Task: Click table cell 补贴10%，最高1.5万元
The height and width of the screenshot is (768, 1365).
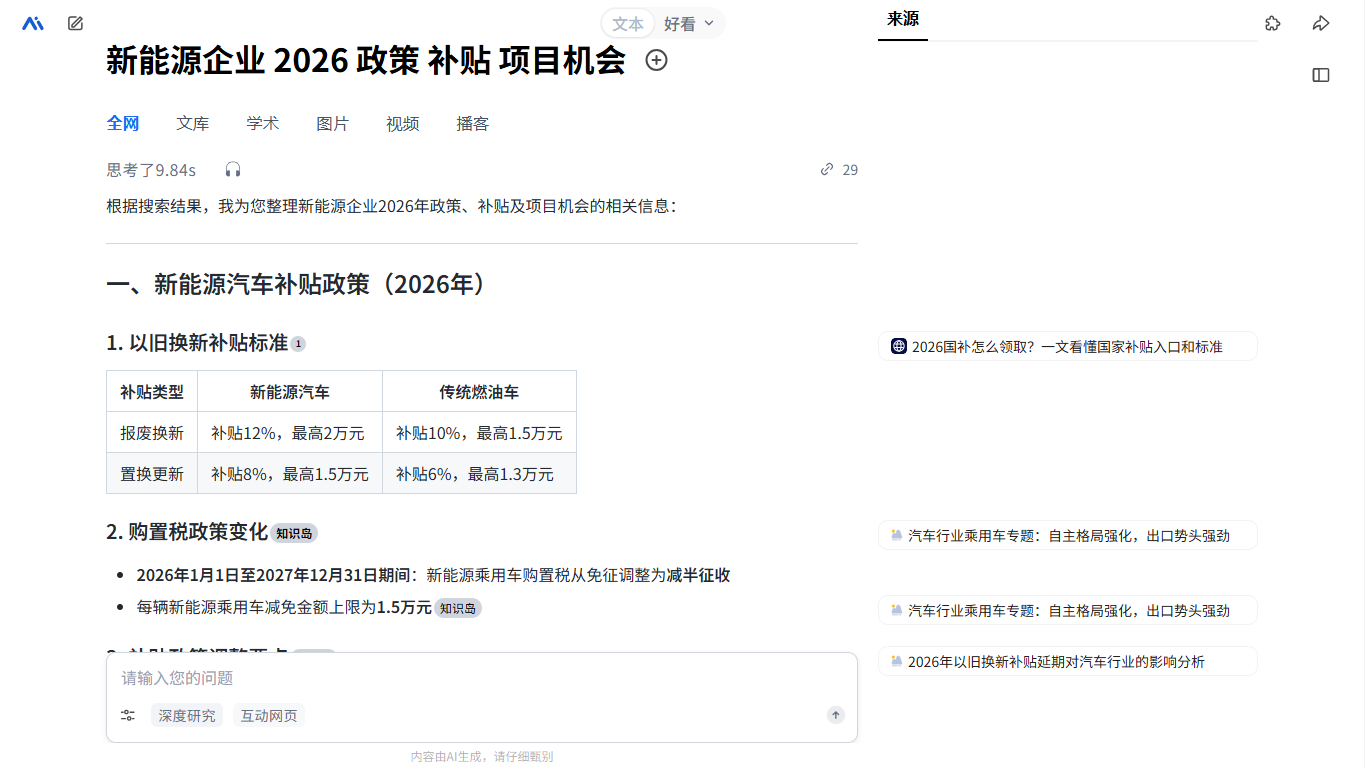Action: point(479,433)
